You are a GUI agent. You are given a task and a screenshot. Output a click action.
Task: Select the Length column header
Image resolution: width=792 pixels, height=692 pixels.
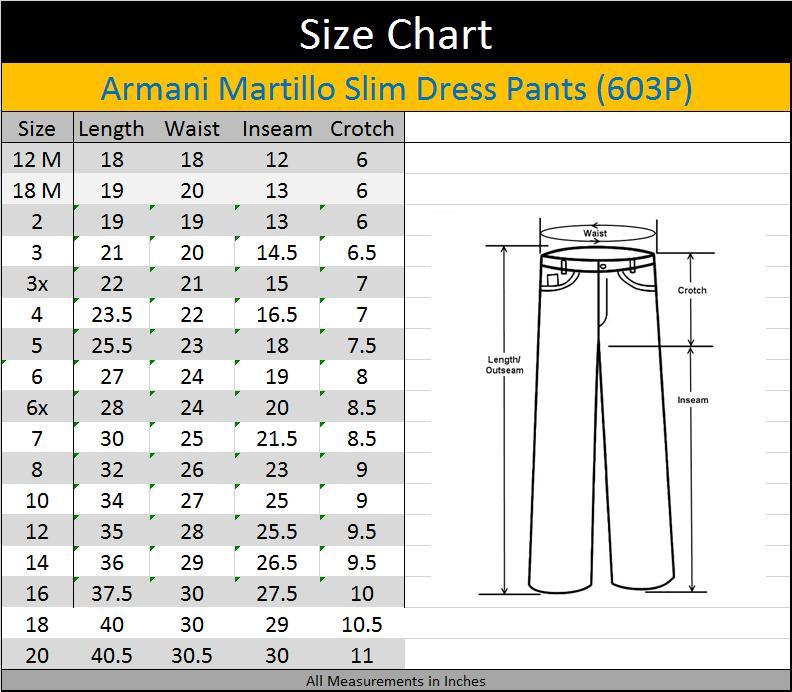[x=111, y=129]
